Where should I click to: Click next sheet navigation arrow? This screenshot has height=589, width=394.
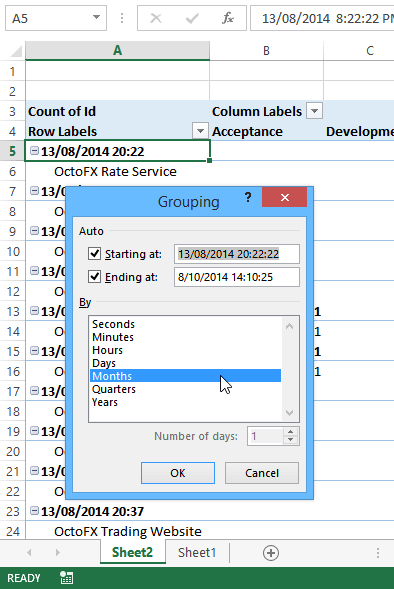57,553
